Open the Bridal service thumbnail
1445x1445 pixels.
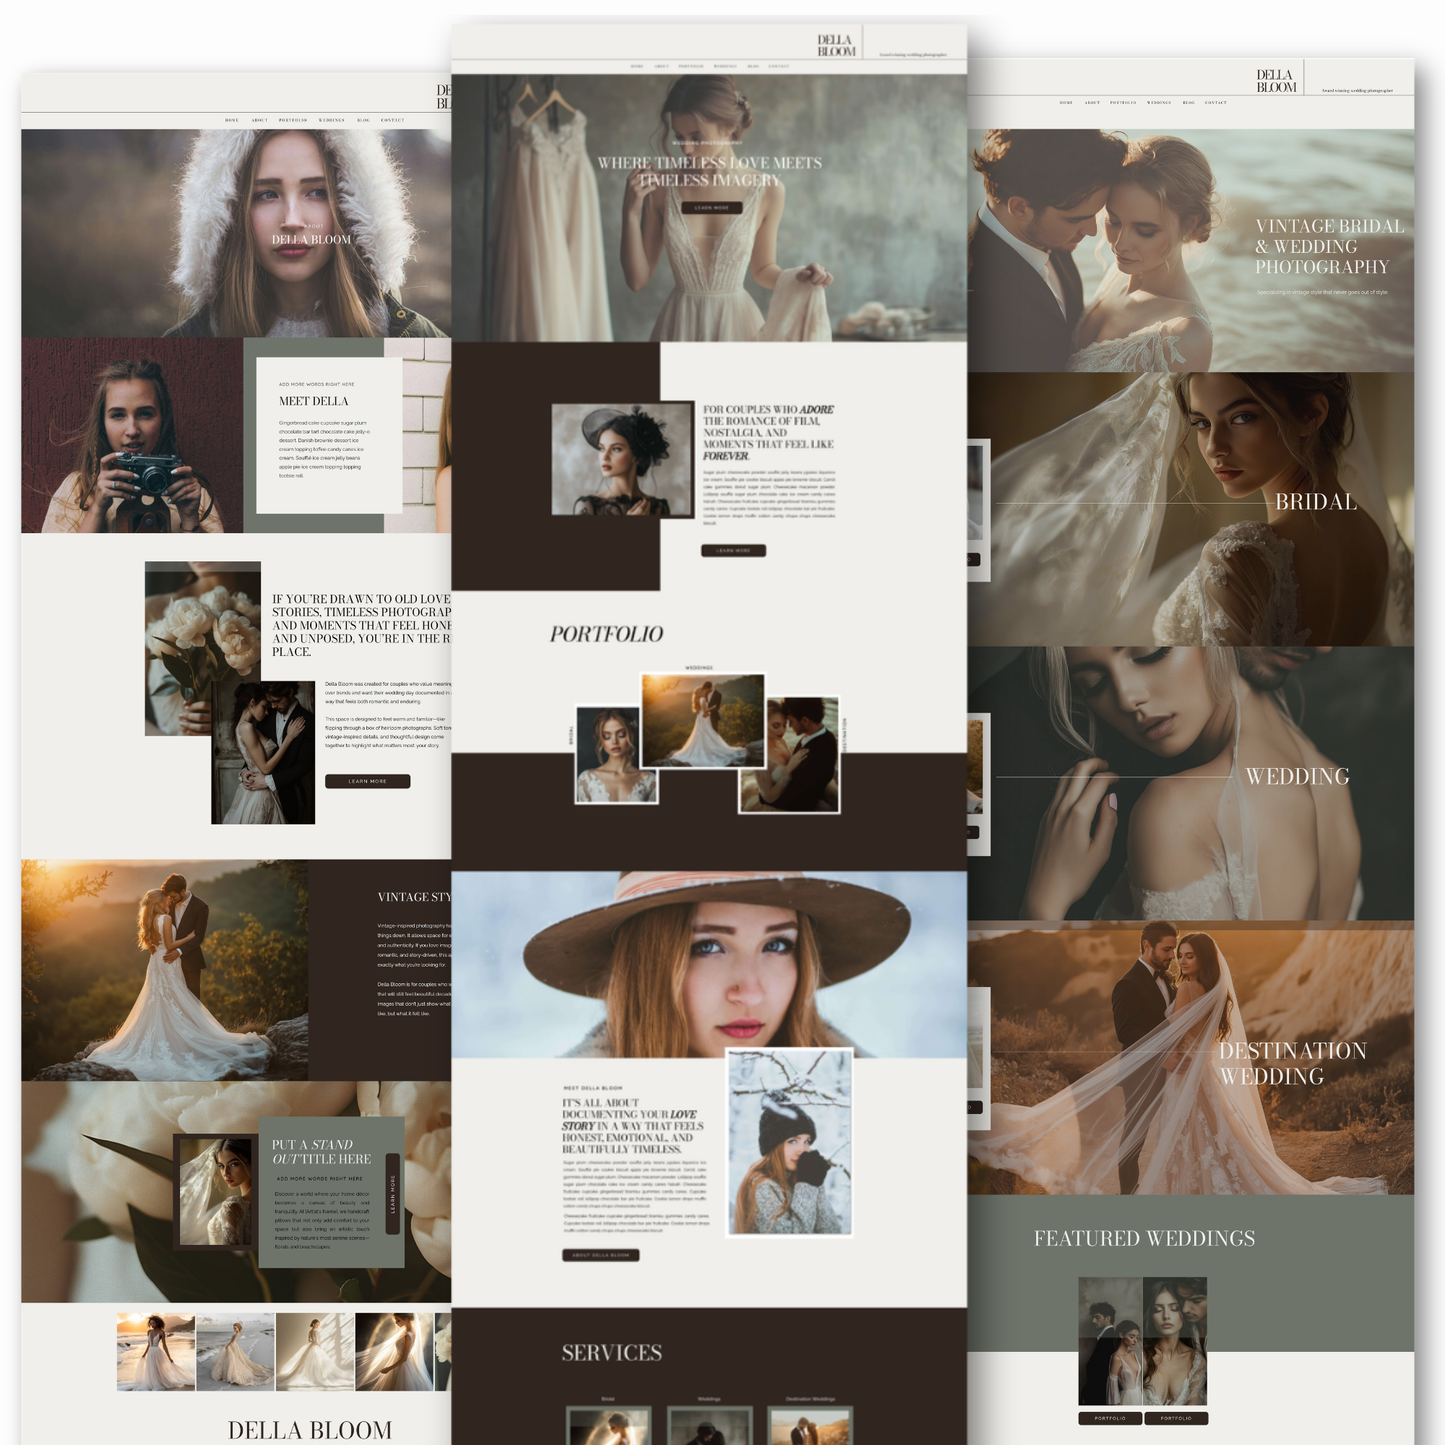click(608, 1425)
